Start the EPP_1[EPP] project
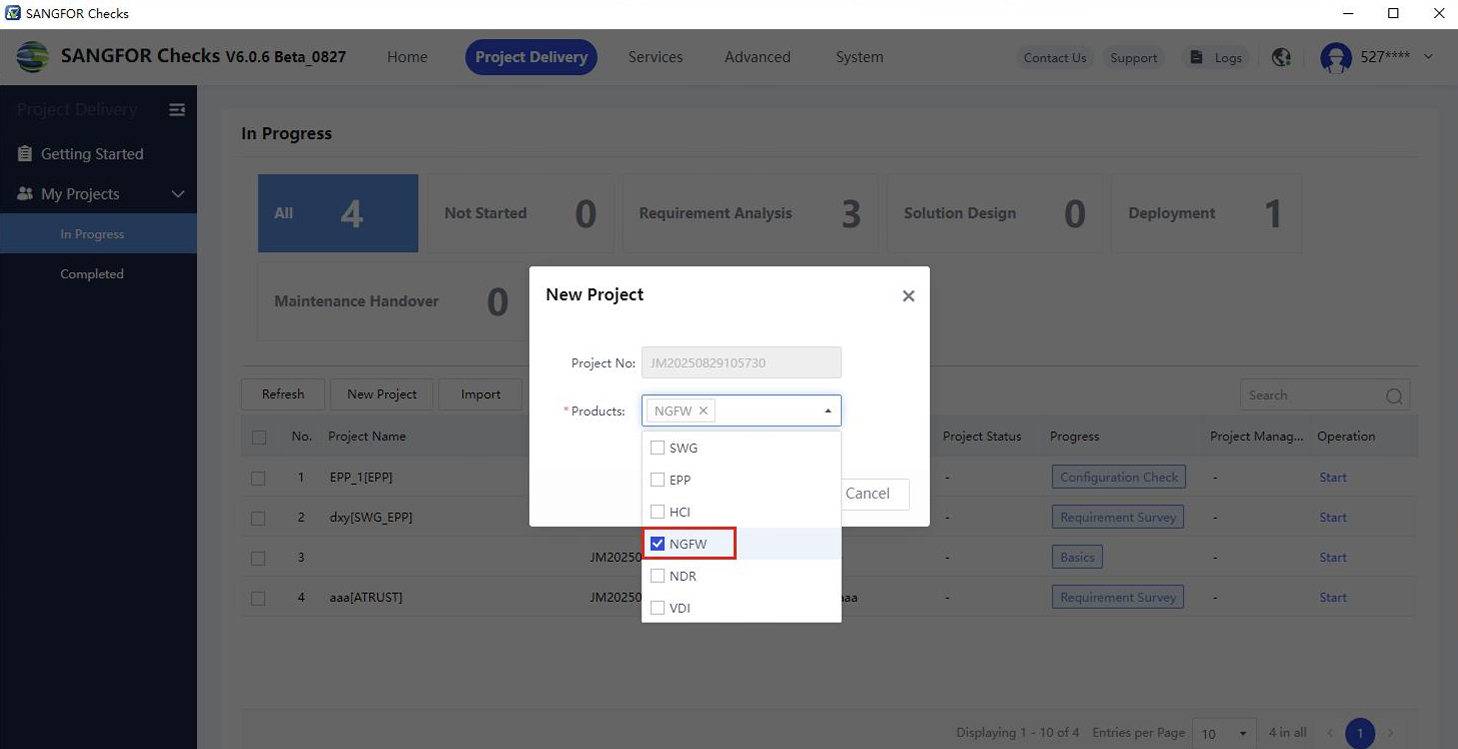The height and width of the screenshot is (749, 1458). 1332,477
